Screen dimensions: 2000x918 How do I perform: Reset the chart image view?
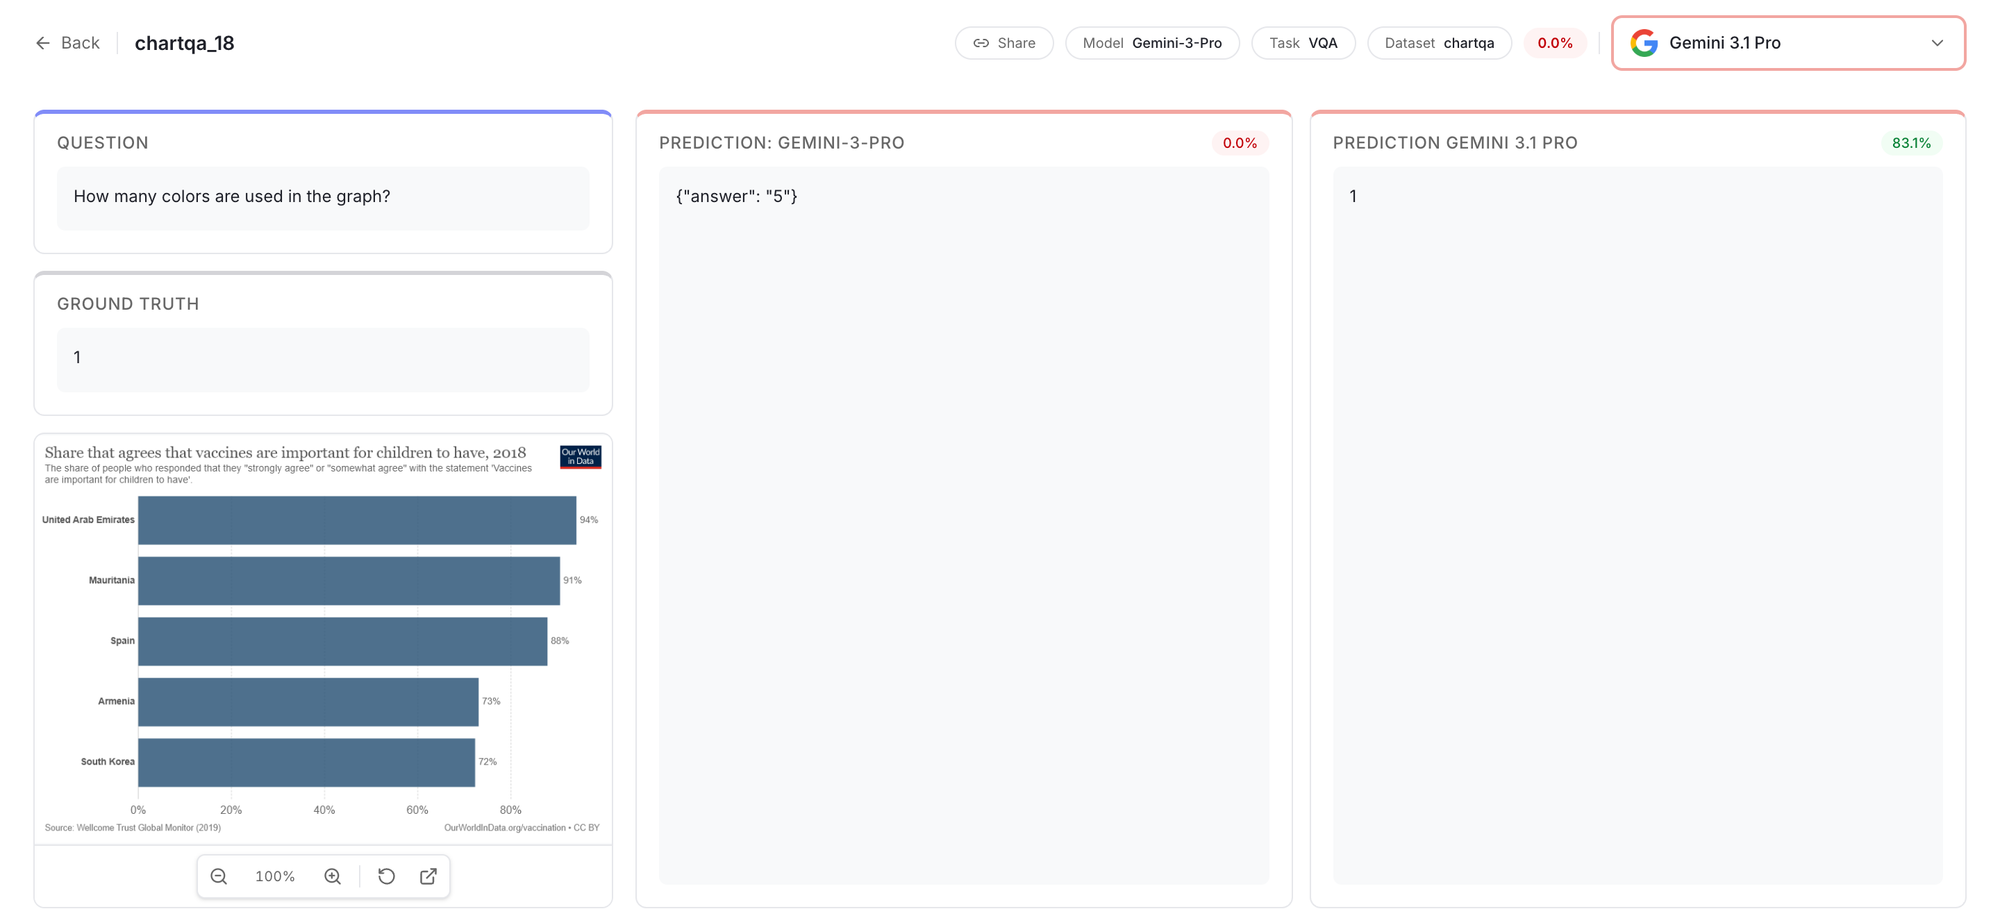click(387, 877)
